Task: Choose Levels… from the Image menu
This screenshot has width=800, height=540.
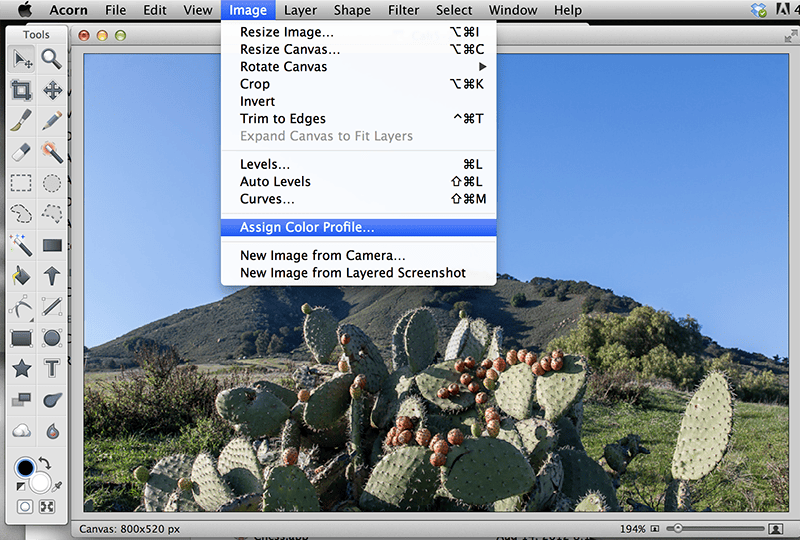Action: (359, 164)
